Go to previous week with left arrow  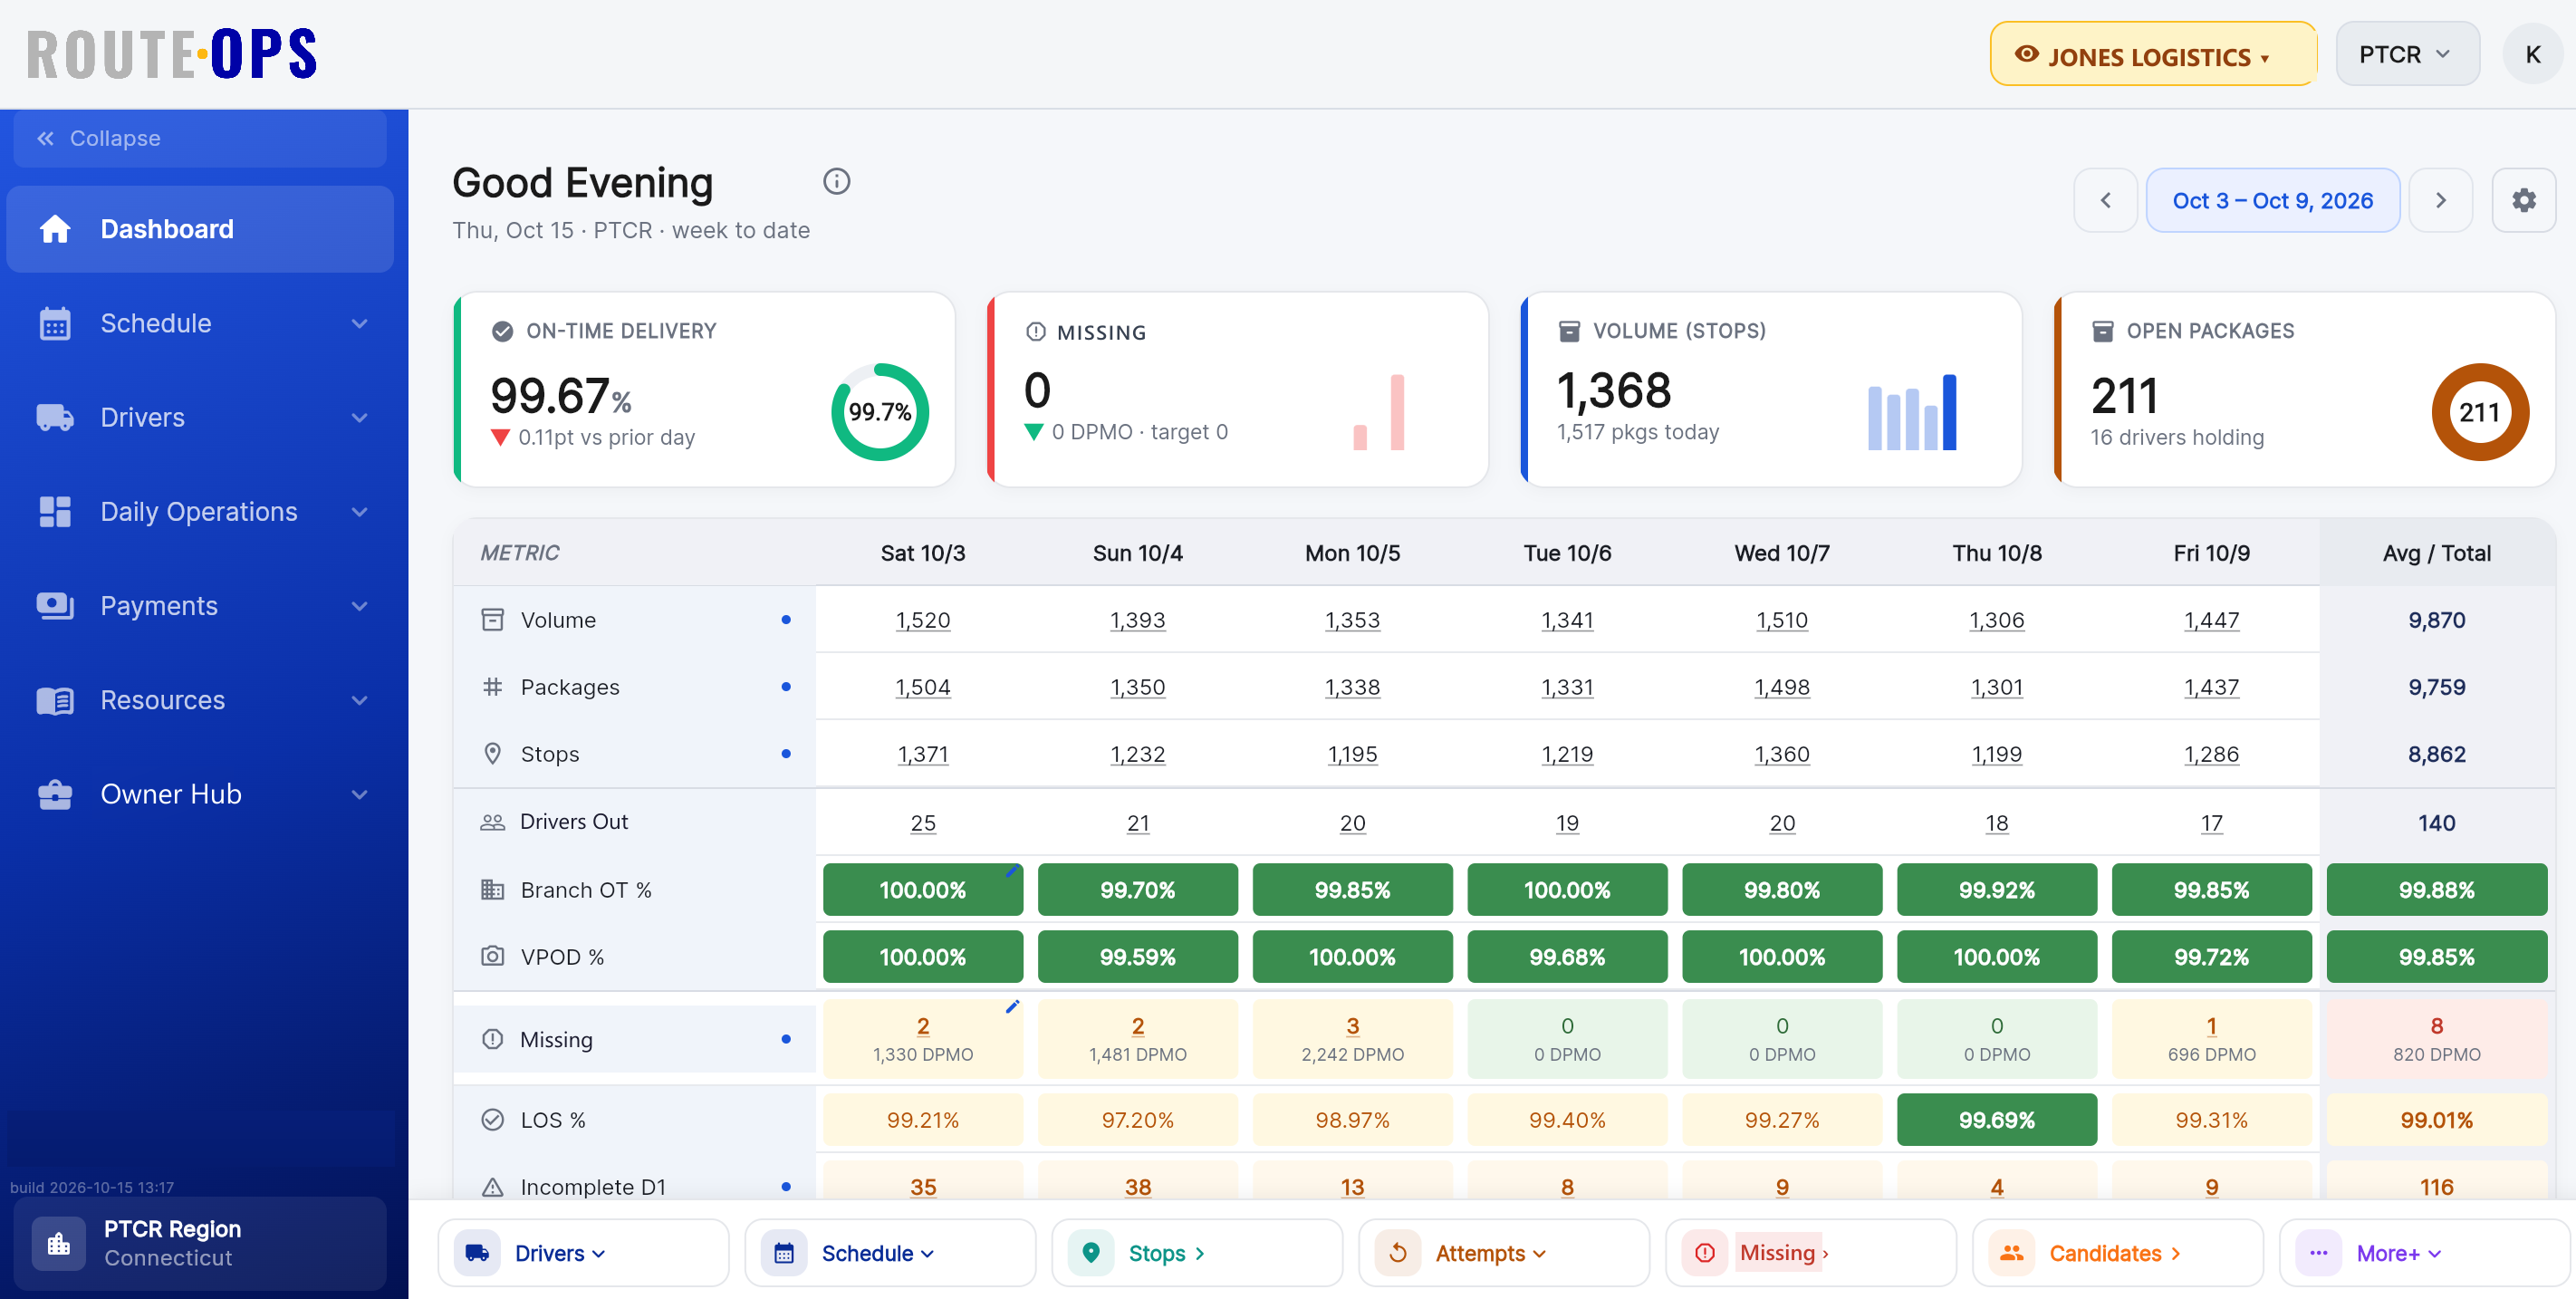2105,200
